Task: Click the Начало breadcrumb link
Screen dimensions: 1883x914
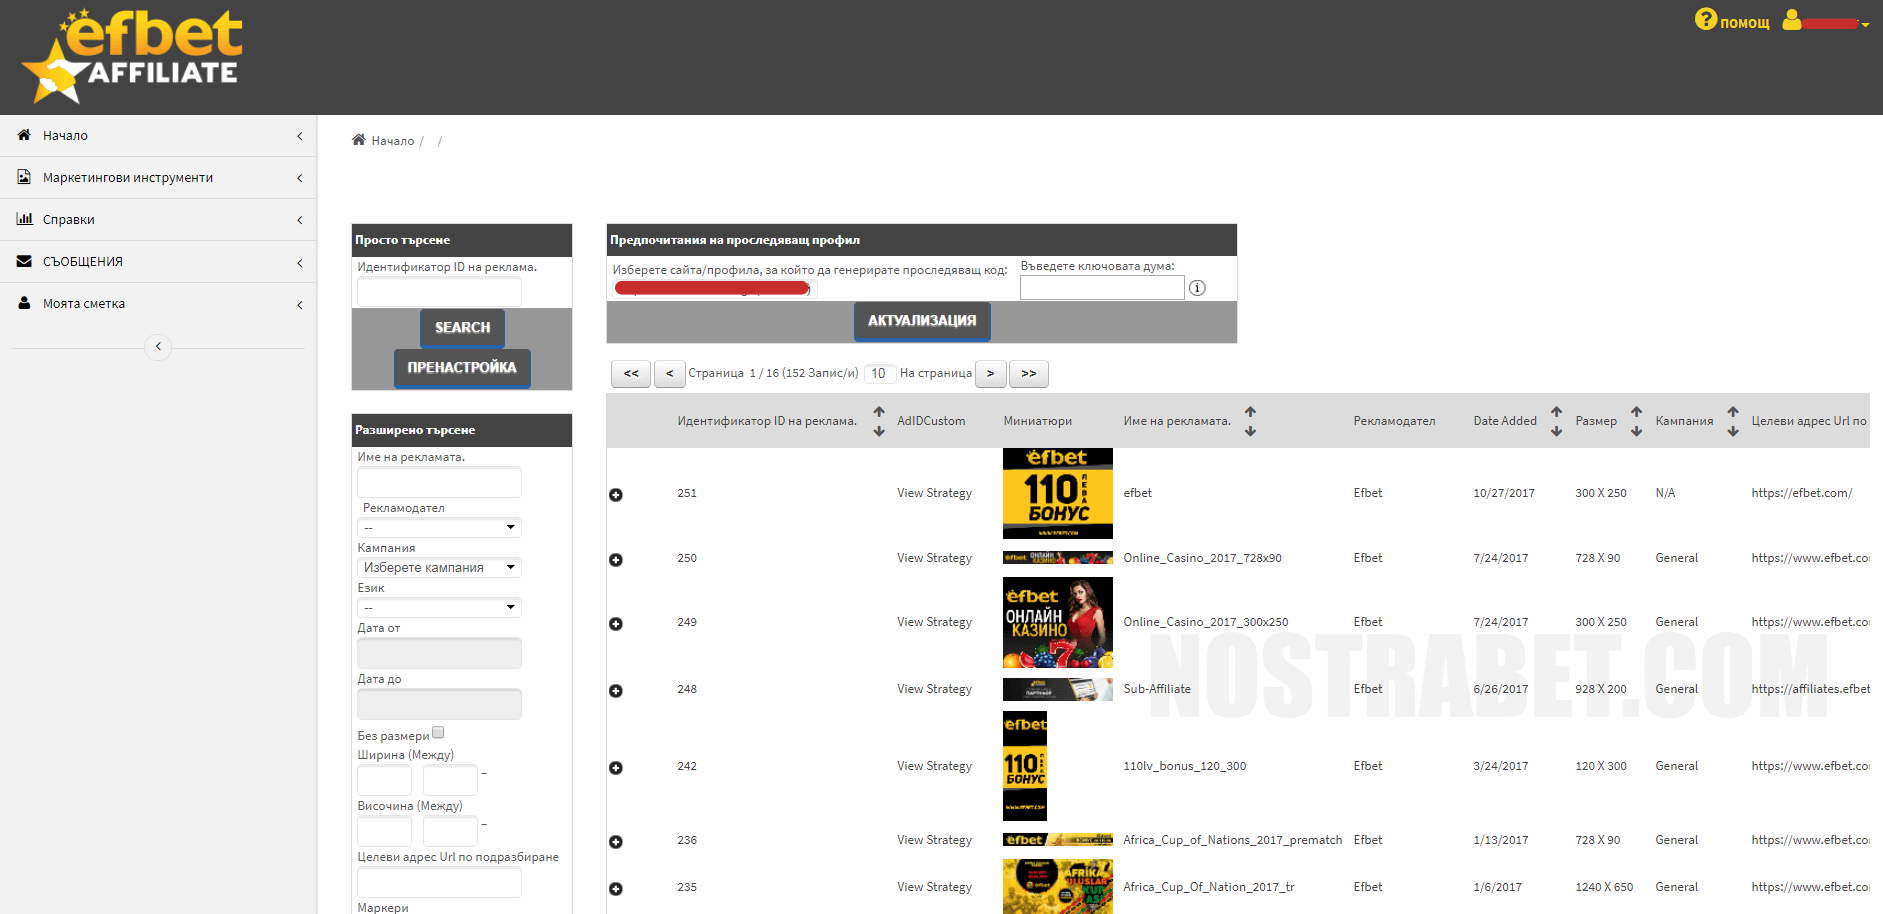Action: click(x=392, y=141)
